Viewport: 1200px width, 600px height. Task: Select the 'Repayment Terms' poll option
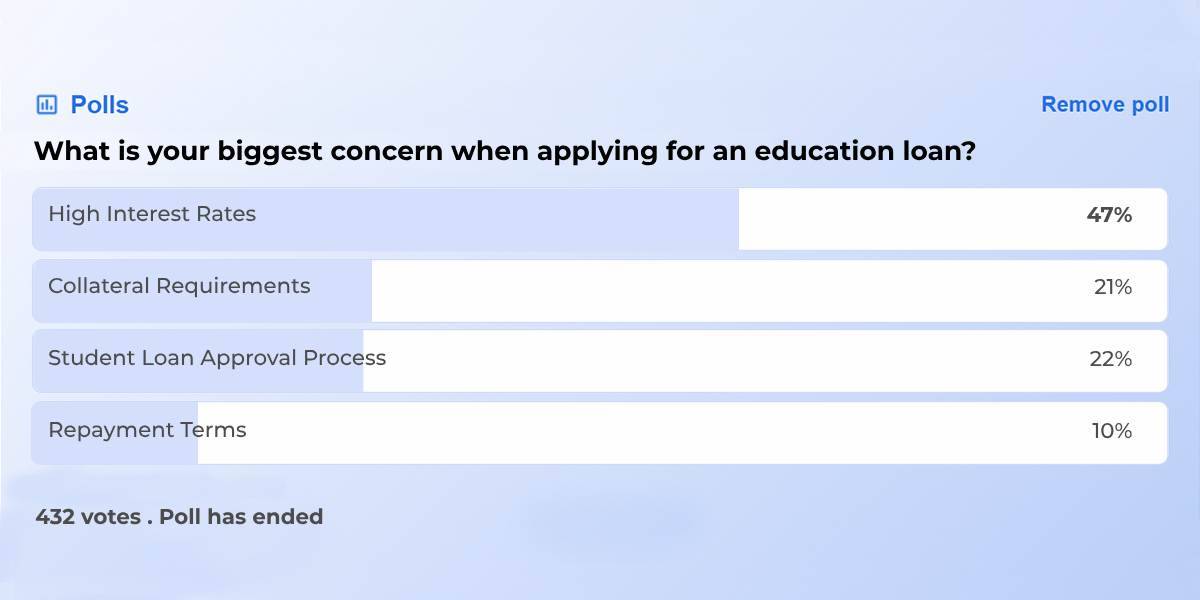pyautogui.click(x=146, y=430)
